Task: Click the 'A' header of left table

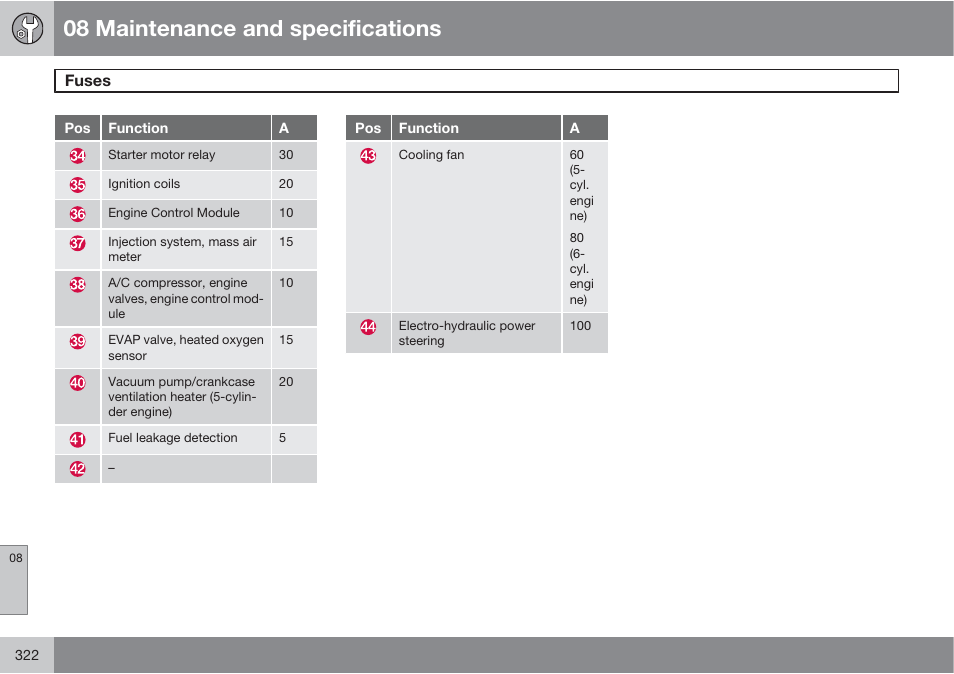Action: coord(284,128)
